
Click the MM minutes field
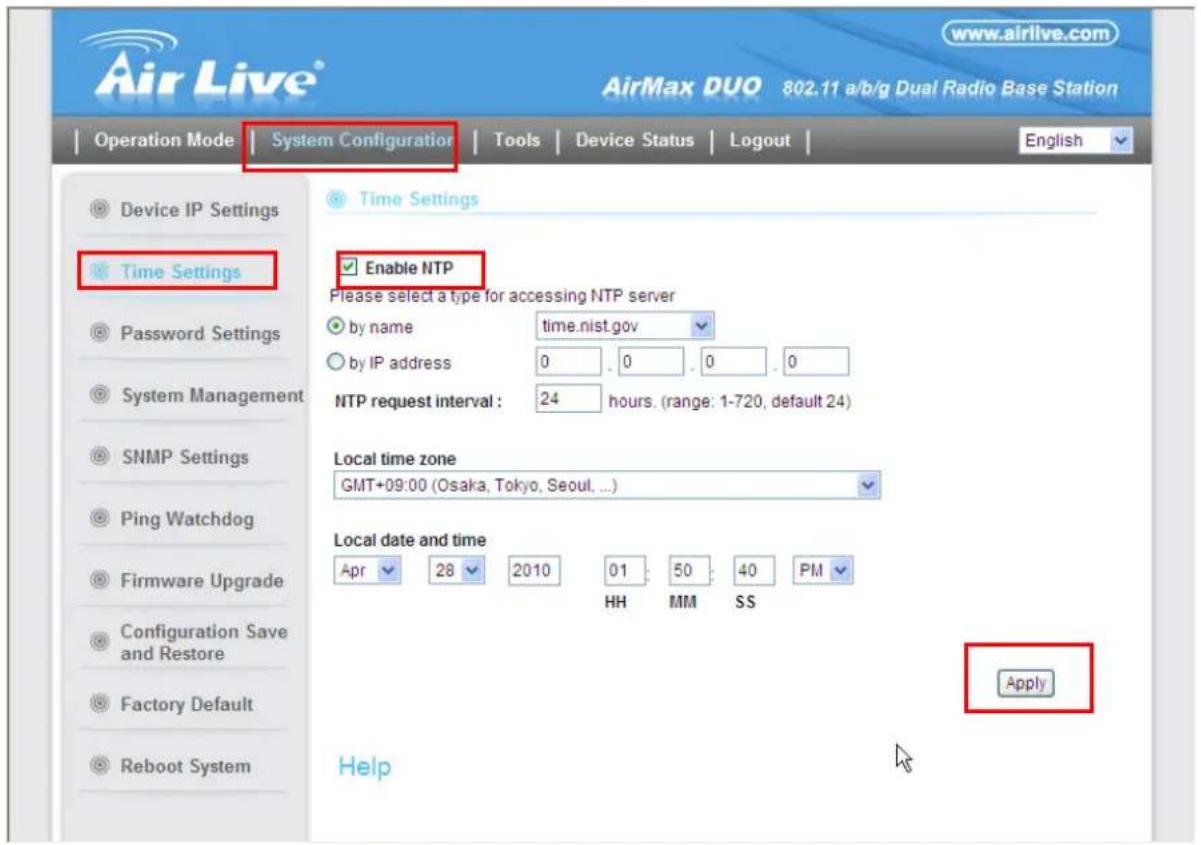click(689, 571)
